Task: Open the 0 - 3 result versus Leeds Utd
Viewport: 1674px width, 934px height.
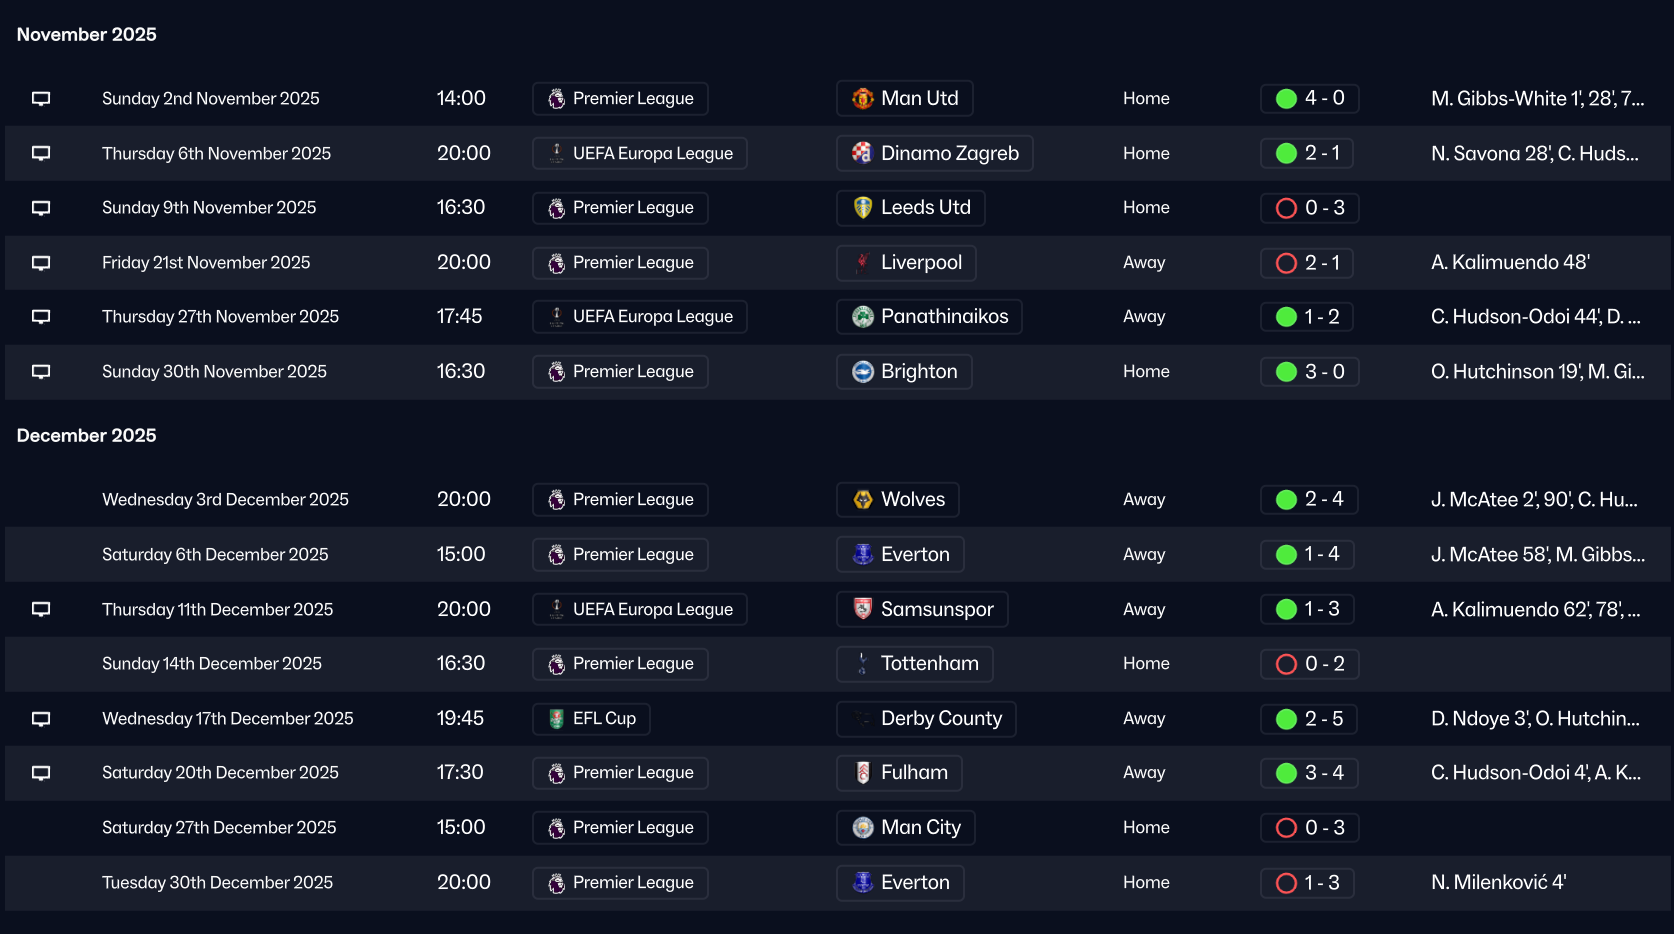Action: tap(1323, 208)
